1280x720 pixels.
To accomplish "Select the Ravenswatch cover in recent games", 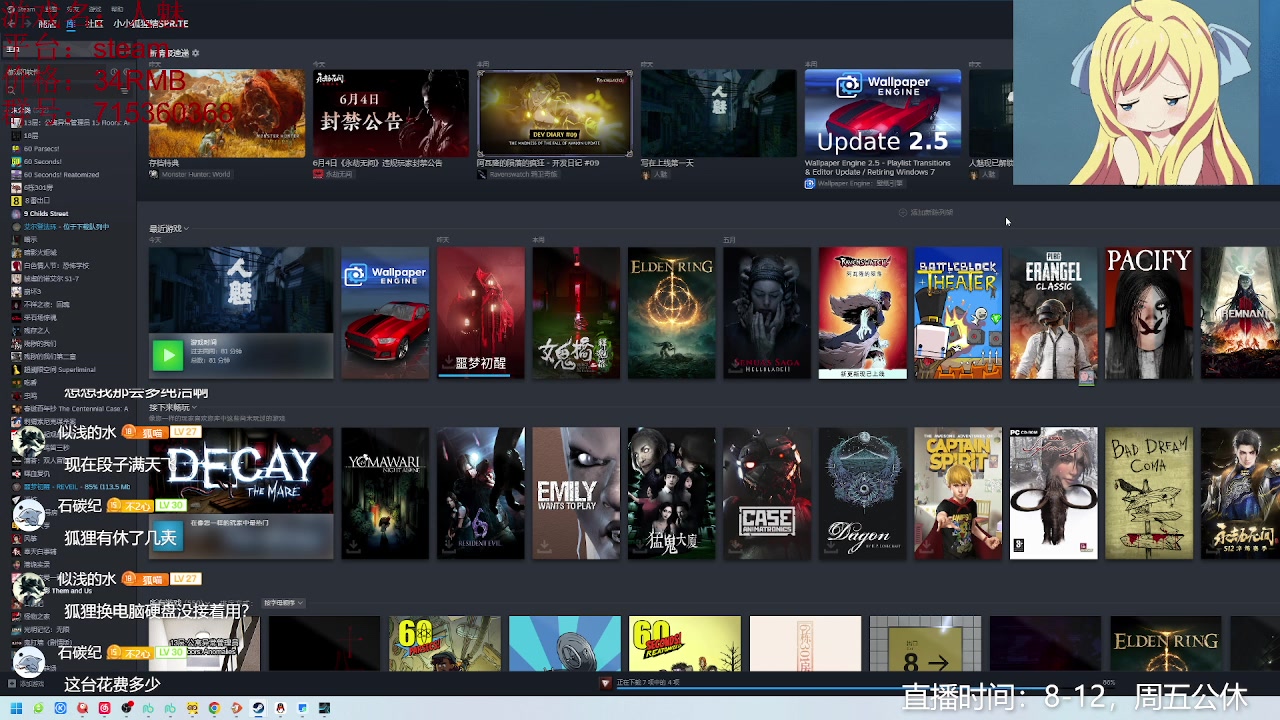I will (x=863, y=313).
